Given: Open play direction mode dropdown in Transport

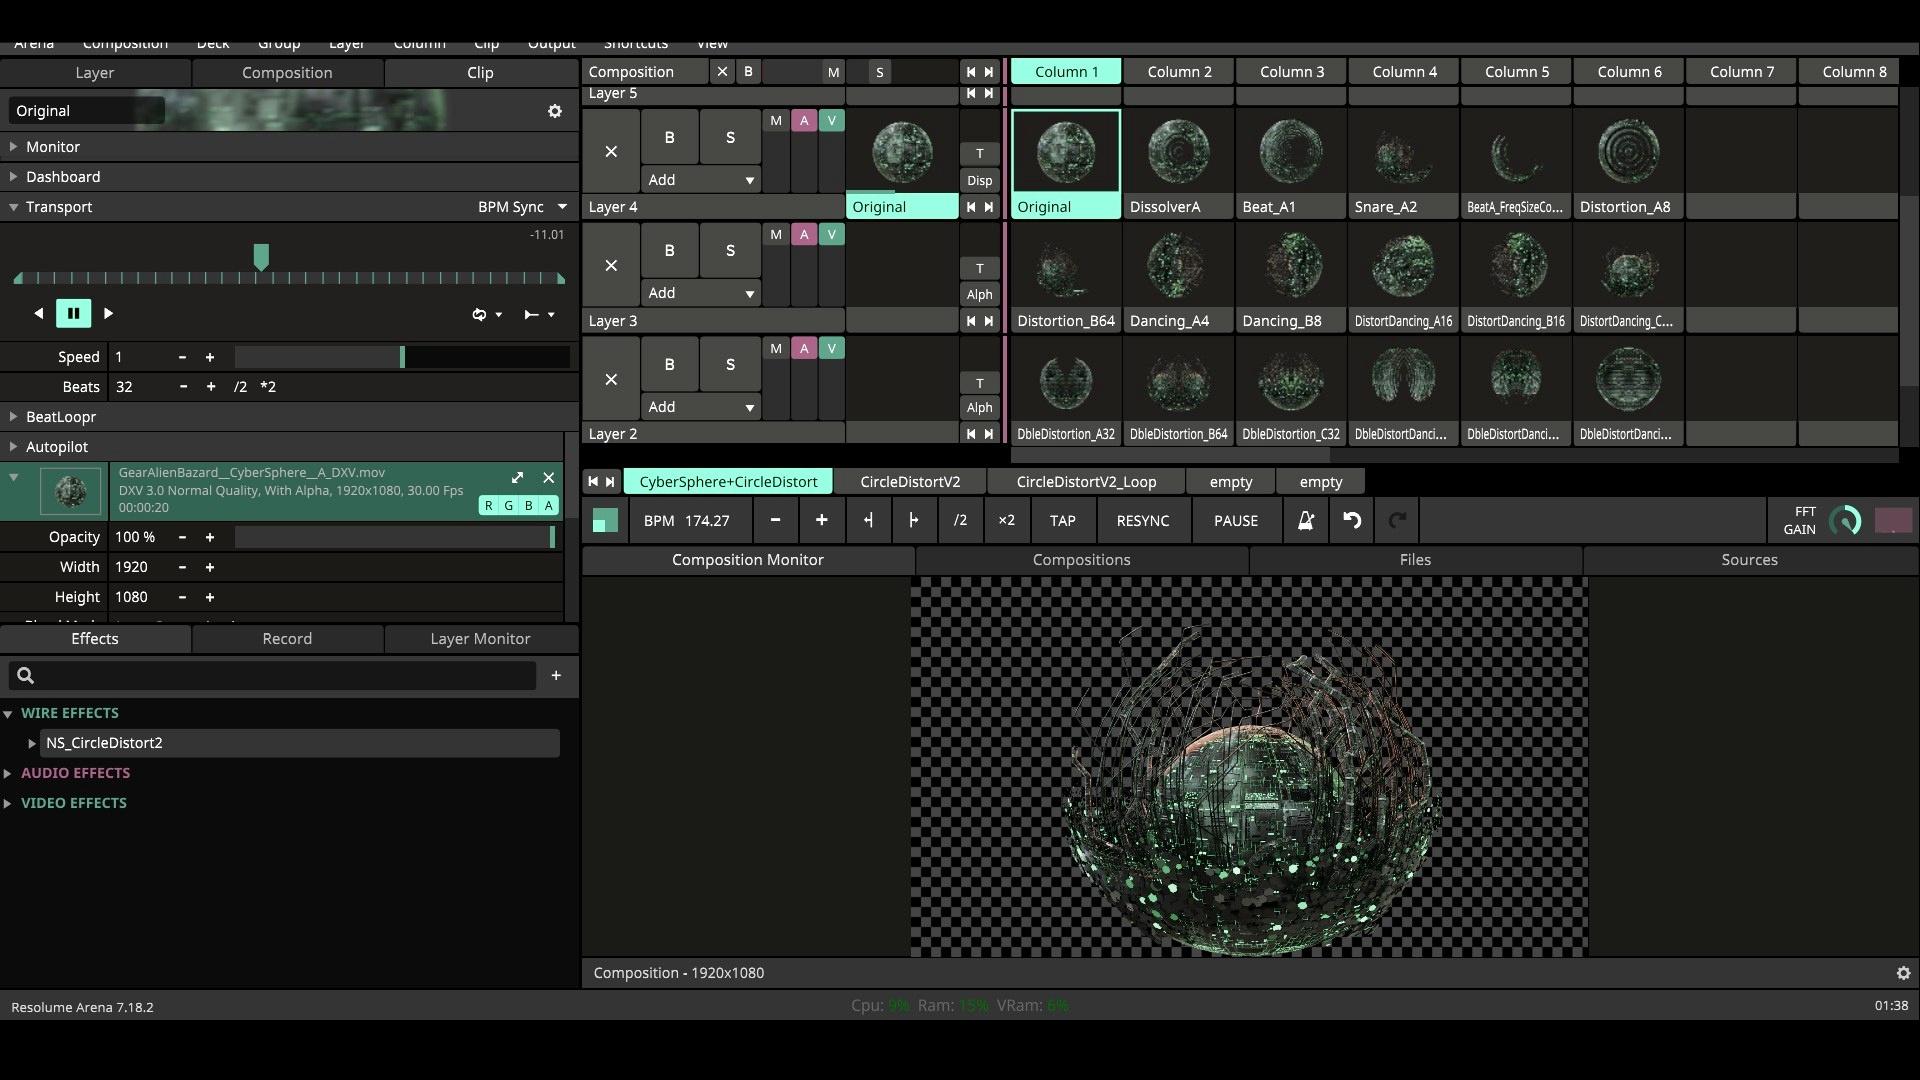Looking at the screenshot, I should point(539,314).
